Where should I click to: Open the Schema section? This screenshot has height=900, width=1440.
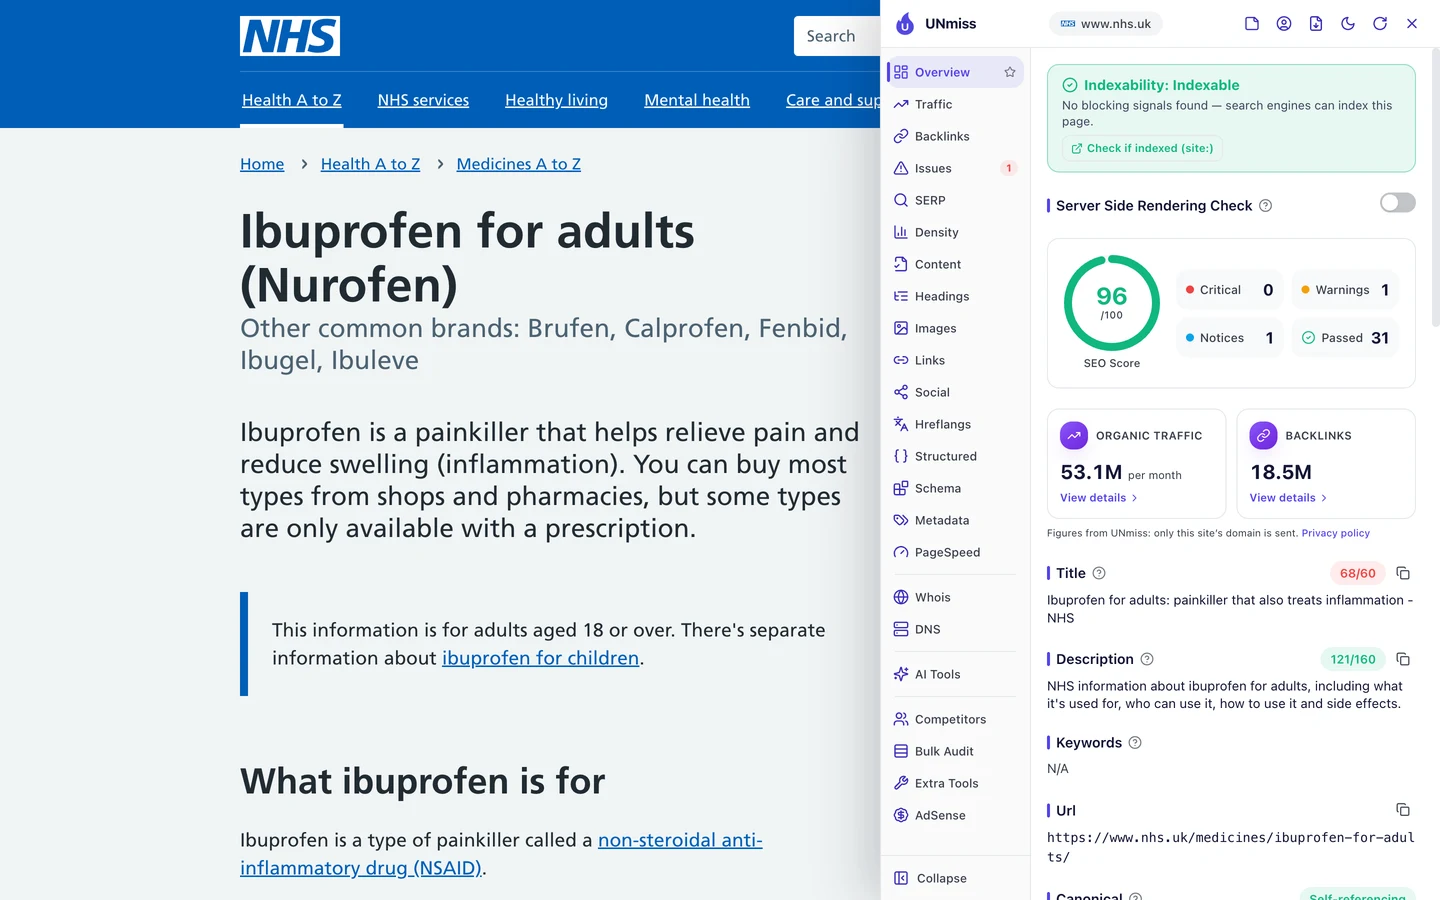[955, 488]
